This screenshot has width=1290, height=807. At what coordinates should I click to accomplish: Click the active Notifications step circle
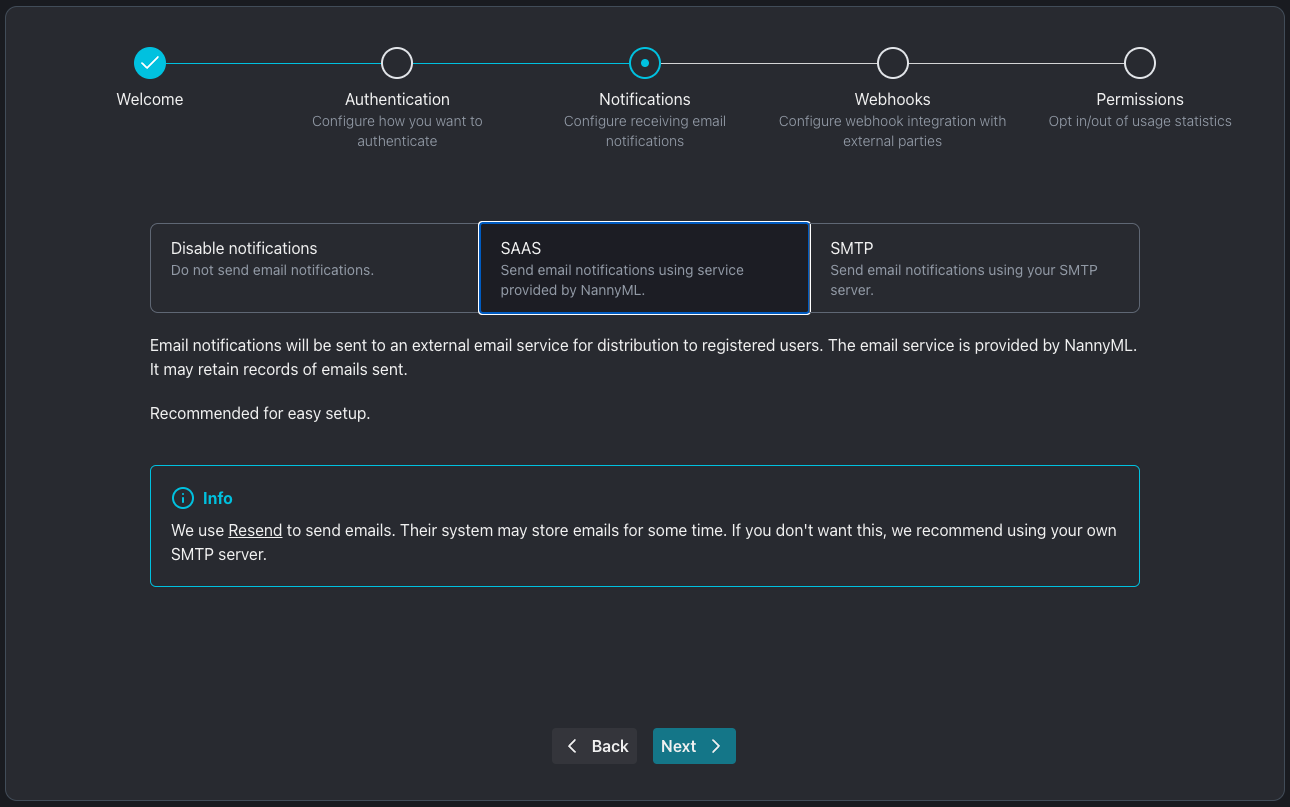[645, 63]
